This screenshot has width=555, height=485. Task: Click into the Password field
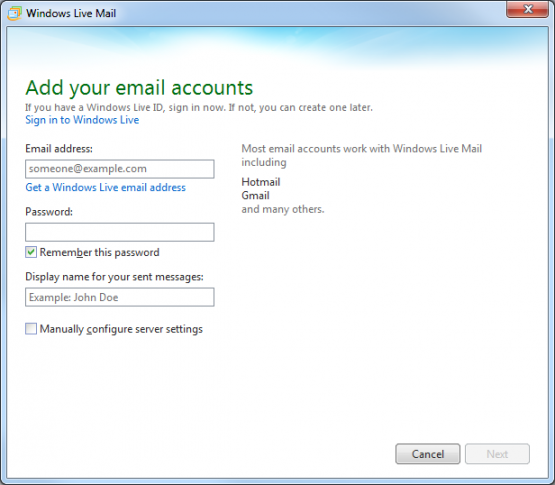pos(120,232)
